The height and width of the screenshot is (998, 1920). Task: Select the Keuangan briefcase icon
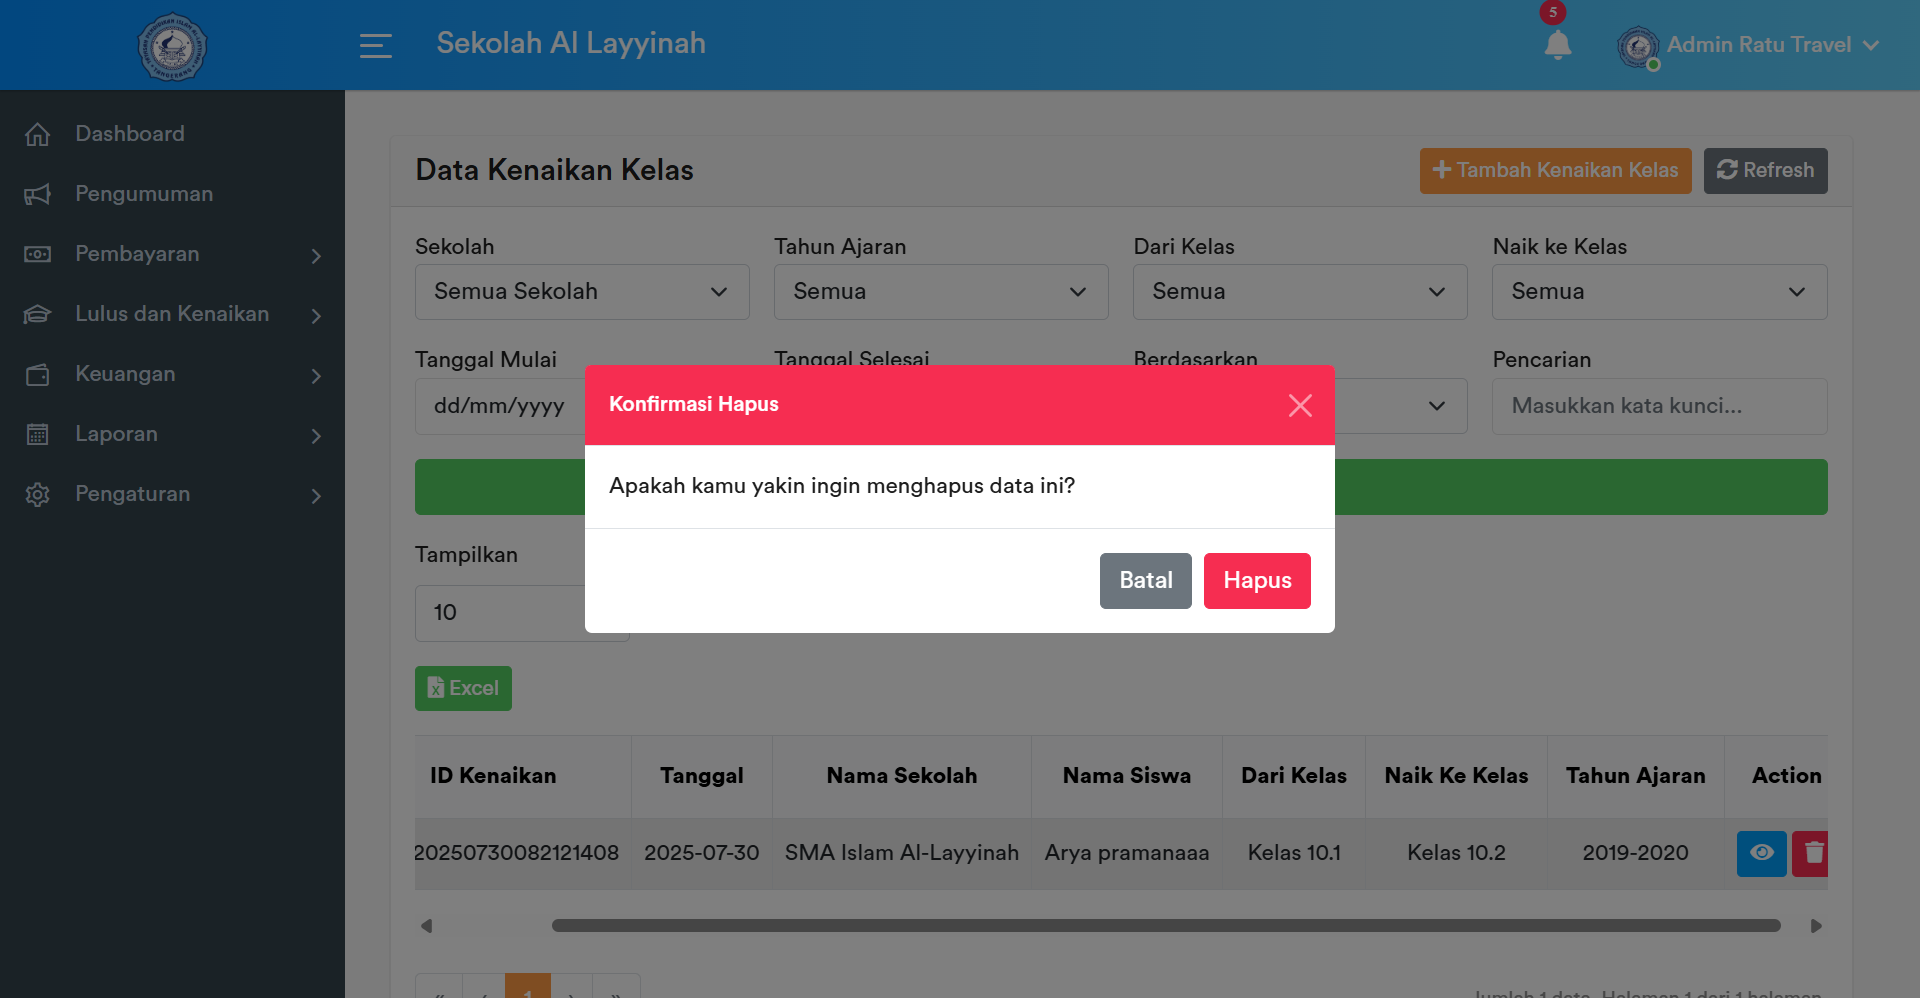[38, 374]
